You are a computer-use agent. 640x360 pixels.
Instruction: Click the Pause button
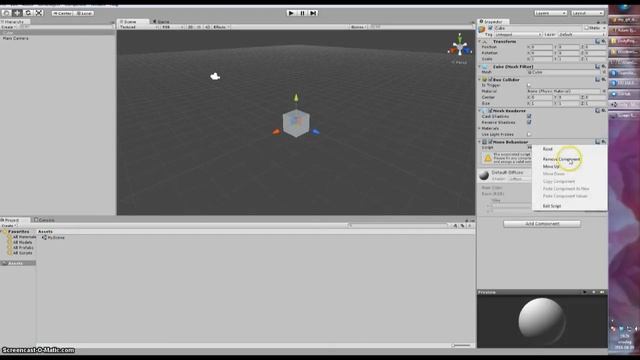click(302, 13)
